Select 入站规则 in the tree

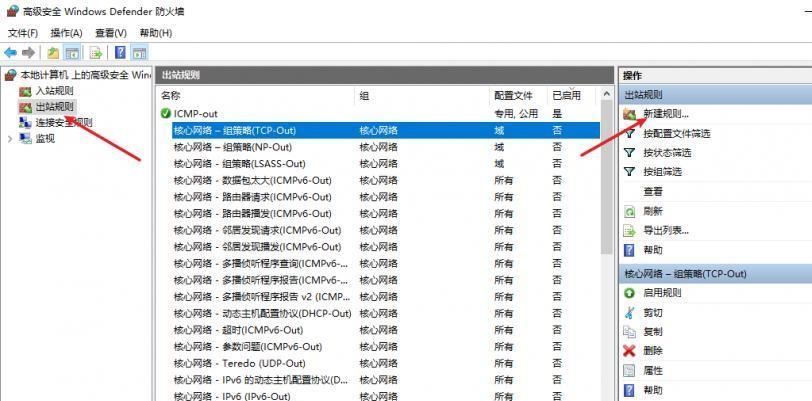[54, 91]
